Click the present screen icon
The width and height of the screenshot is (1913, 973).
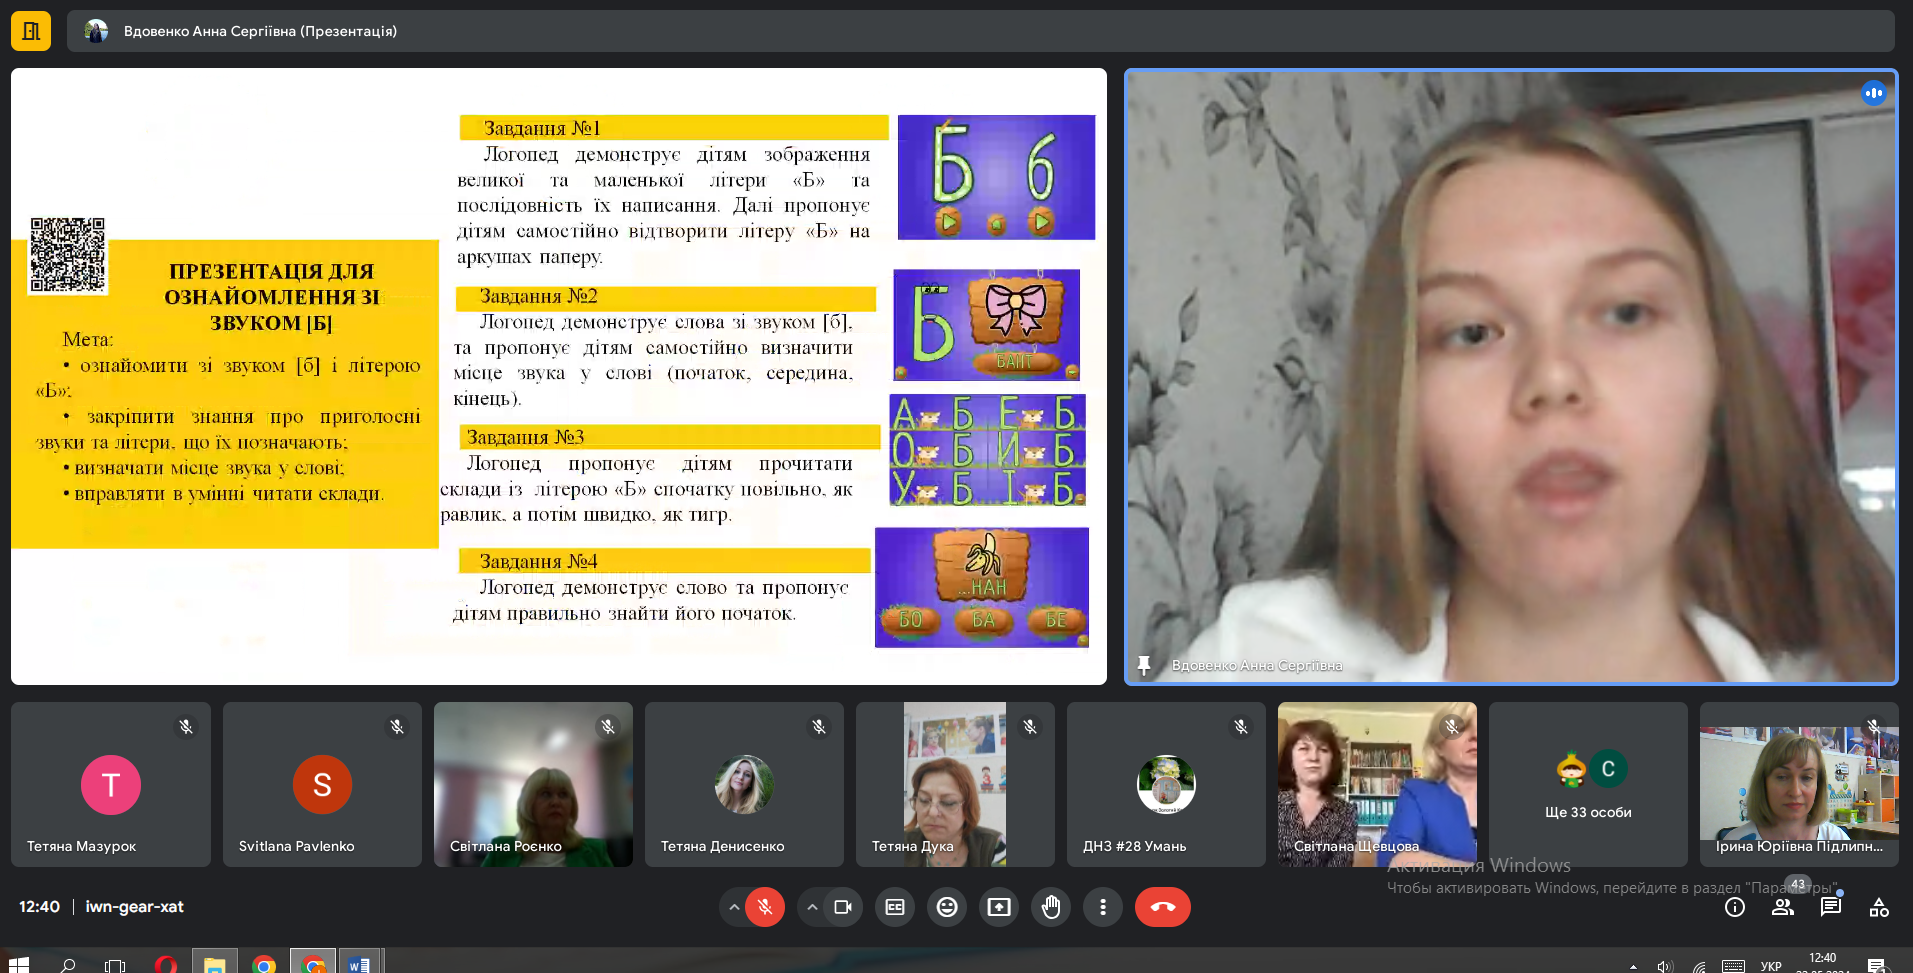tap(999, 907)
